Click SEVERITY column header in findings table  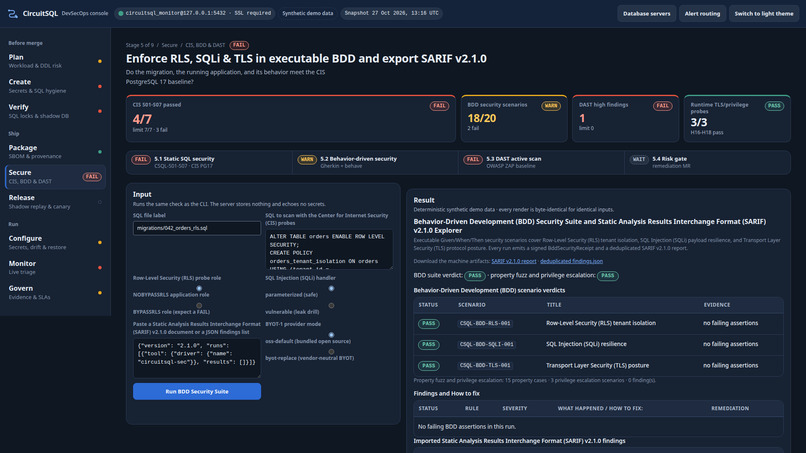515,408
